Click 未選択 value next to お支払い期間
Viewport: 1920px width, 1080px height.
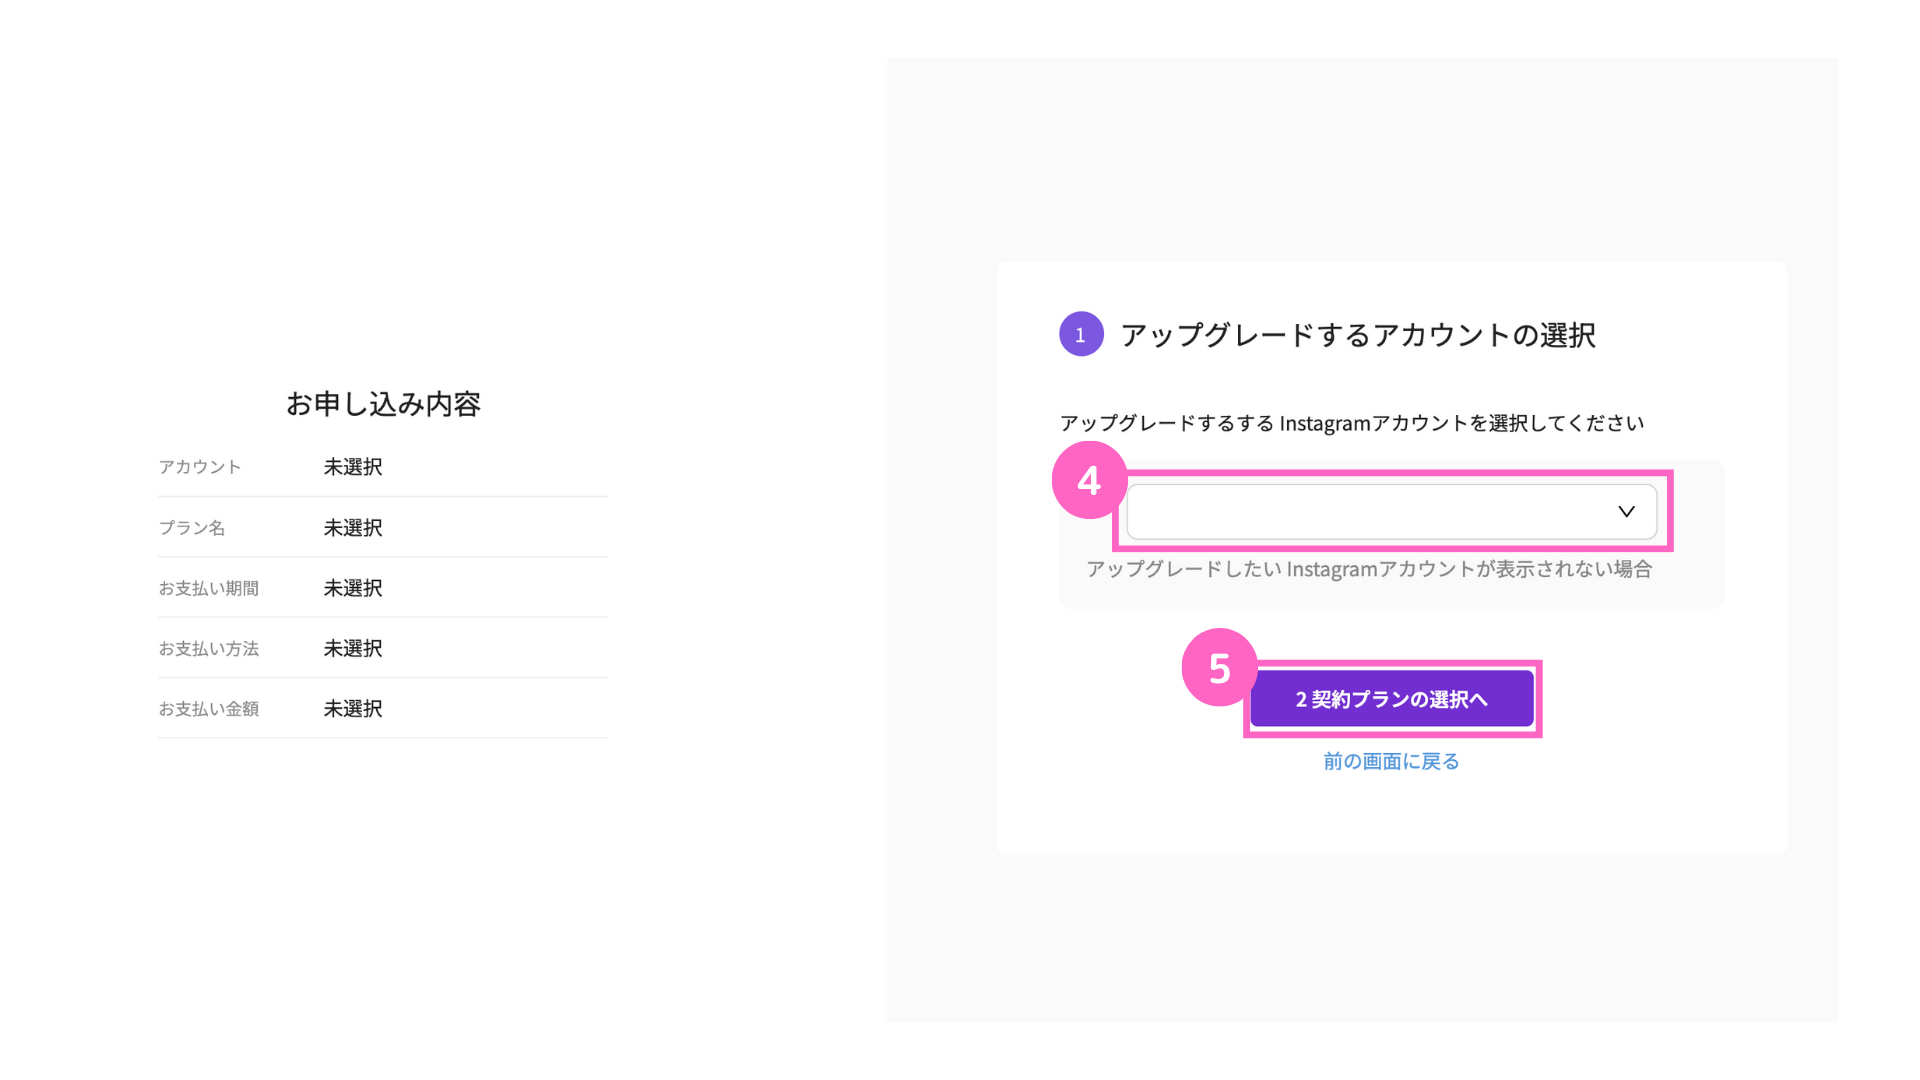tap(353, 588)
